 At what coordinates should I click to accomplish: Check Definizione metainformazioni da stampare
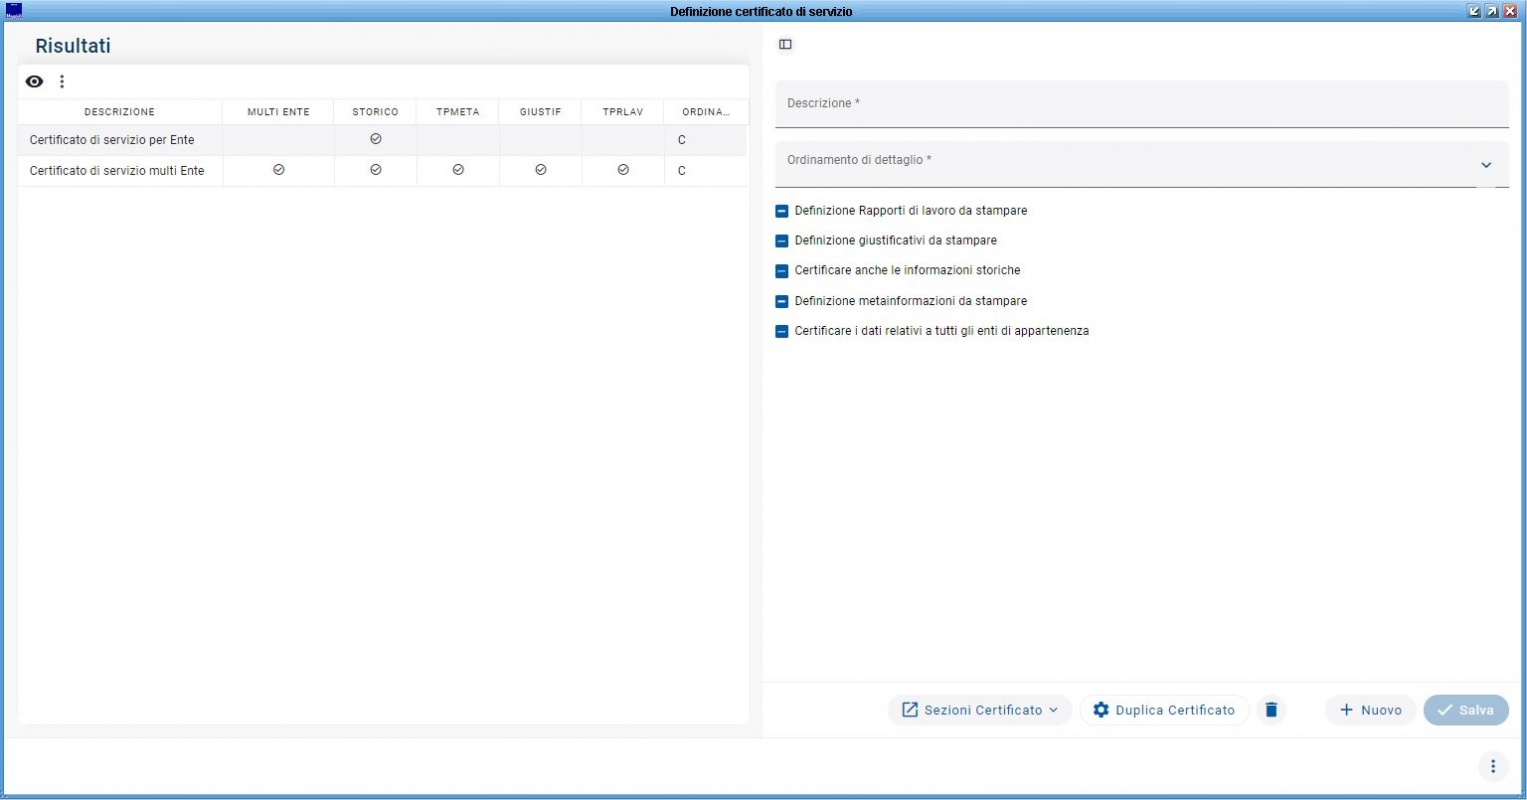pos(782,301)
